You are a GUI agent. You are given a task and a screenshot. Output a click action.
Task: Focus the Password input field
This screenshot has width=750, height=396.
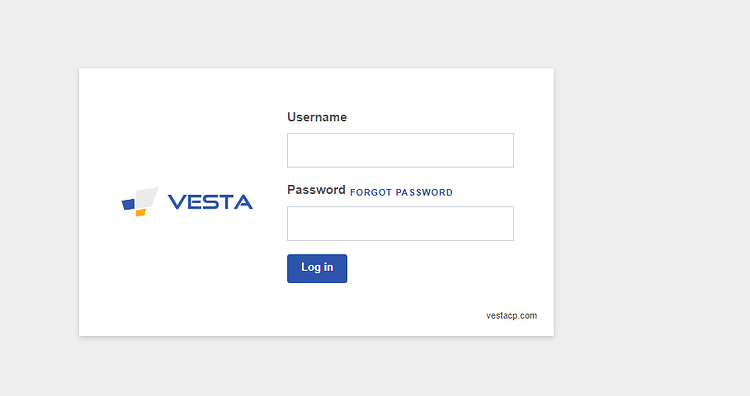[400, 223]
